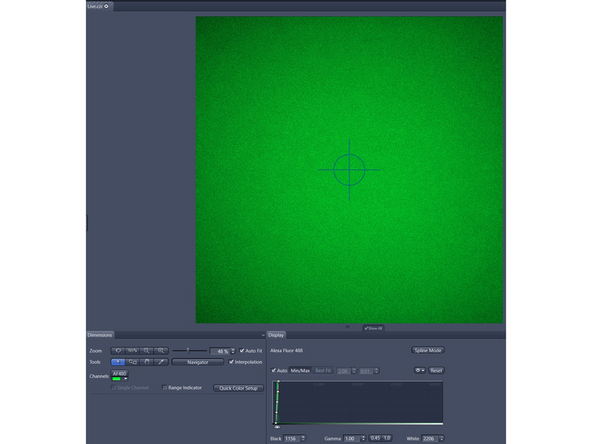Image resolution: width=592 pixels, height=444 pixels.
Task: Click the fit-to-view zoom icon
Action: 118,351
